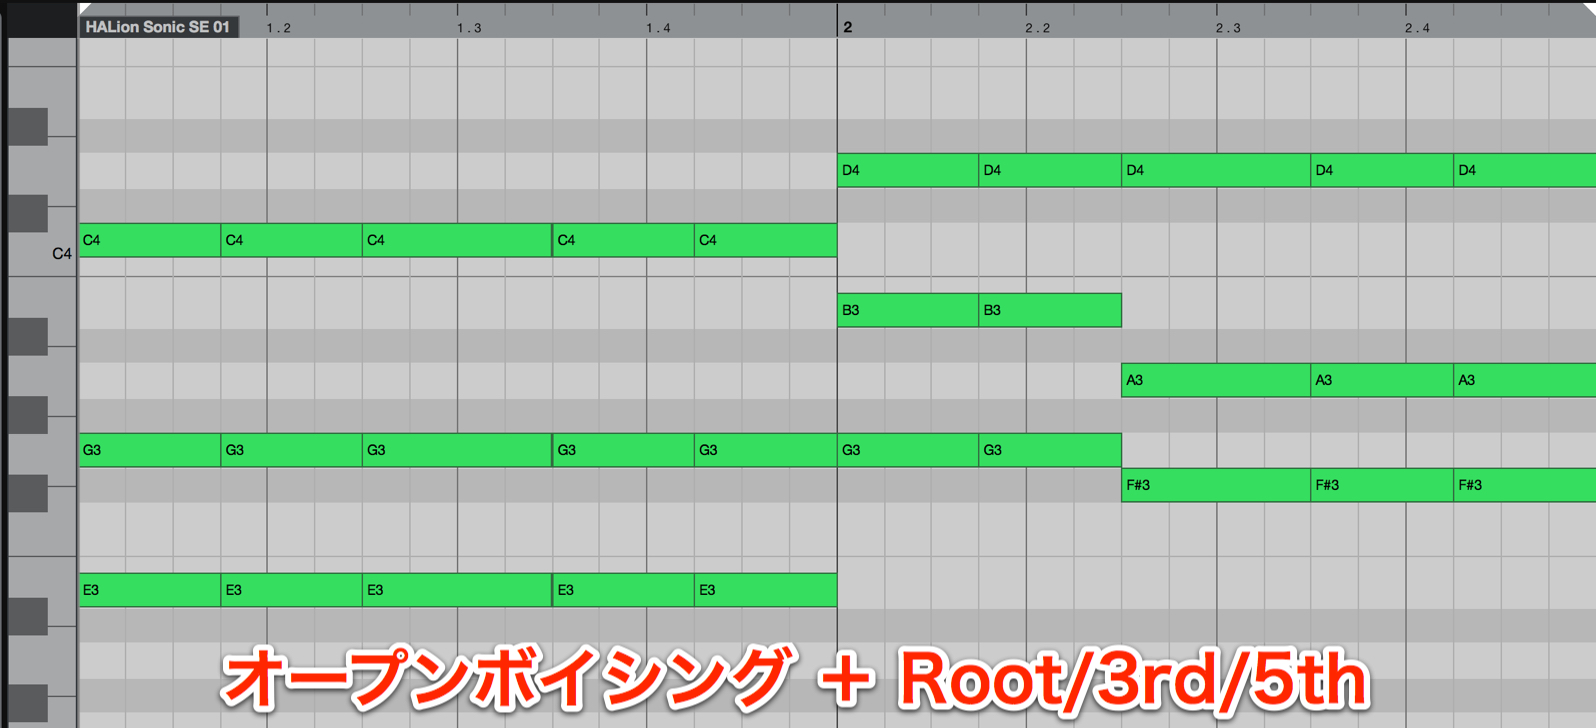Select the first G3 note in bar 2
Viewport: 1596px width, 728px height.
click(x=908, y=450)
